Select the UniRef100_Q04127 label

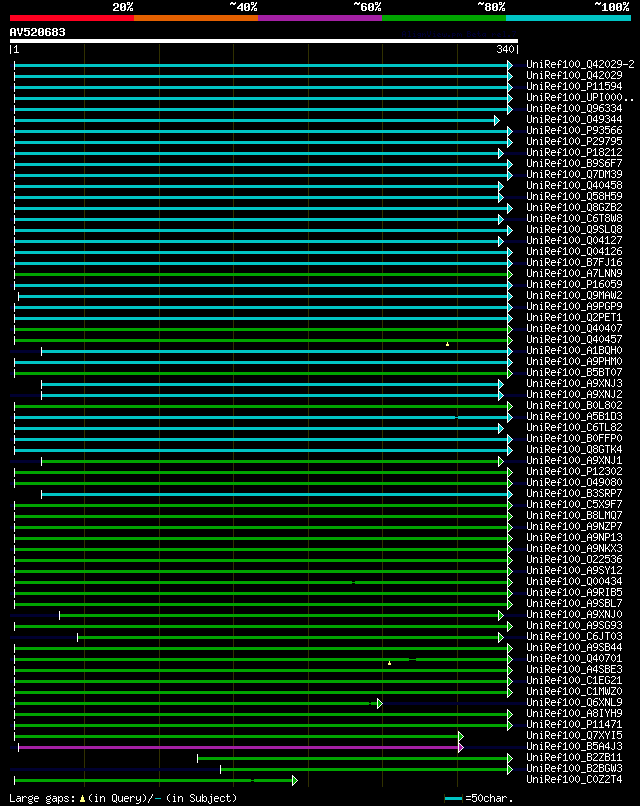click(x=574, y=241)
